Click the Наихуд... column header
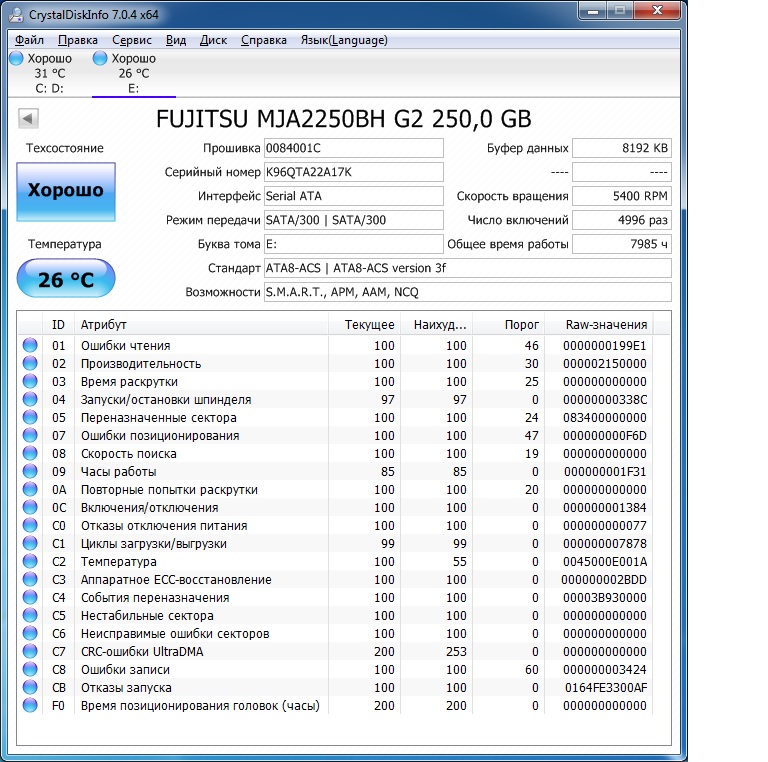This screenshot has width=768, height=762. point(436,325)
